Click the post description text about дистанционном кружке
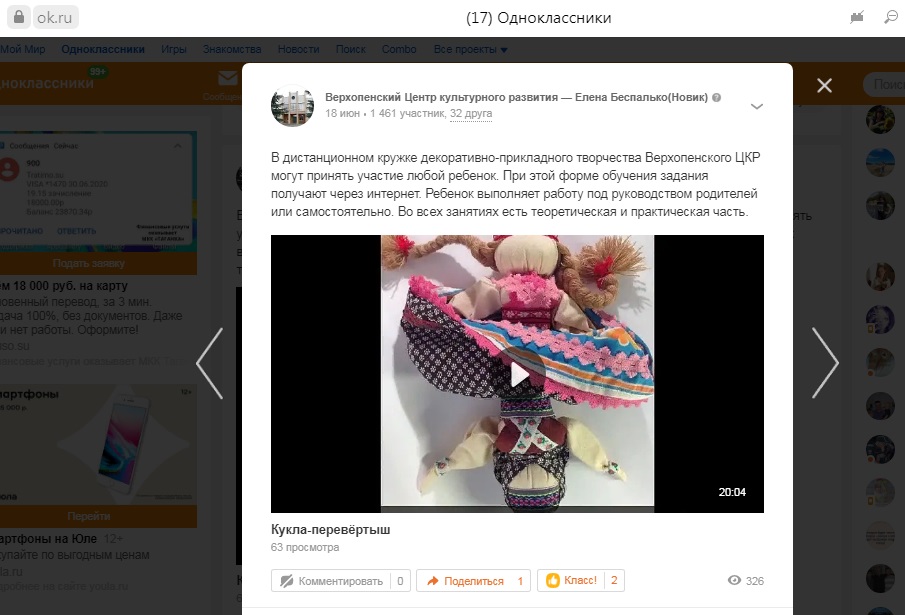The width and height of the screenshot is (905, 615). 515,185
